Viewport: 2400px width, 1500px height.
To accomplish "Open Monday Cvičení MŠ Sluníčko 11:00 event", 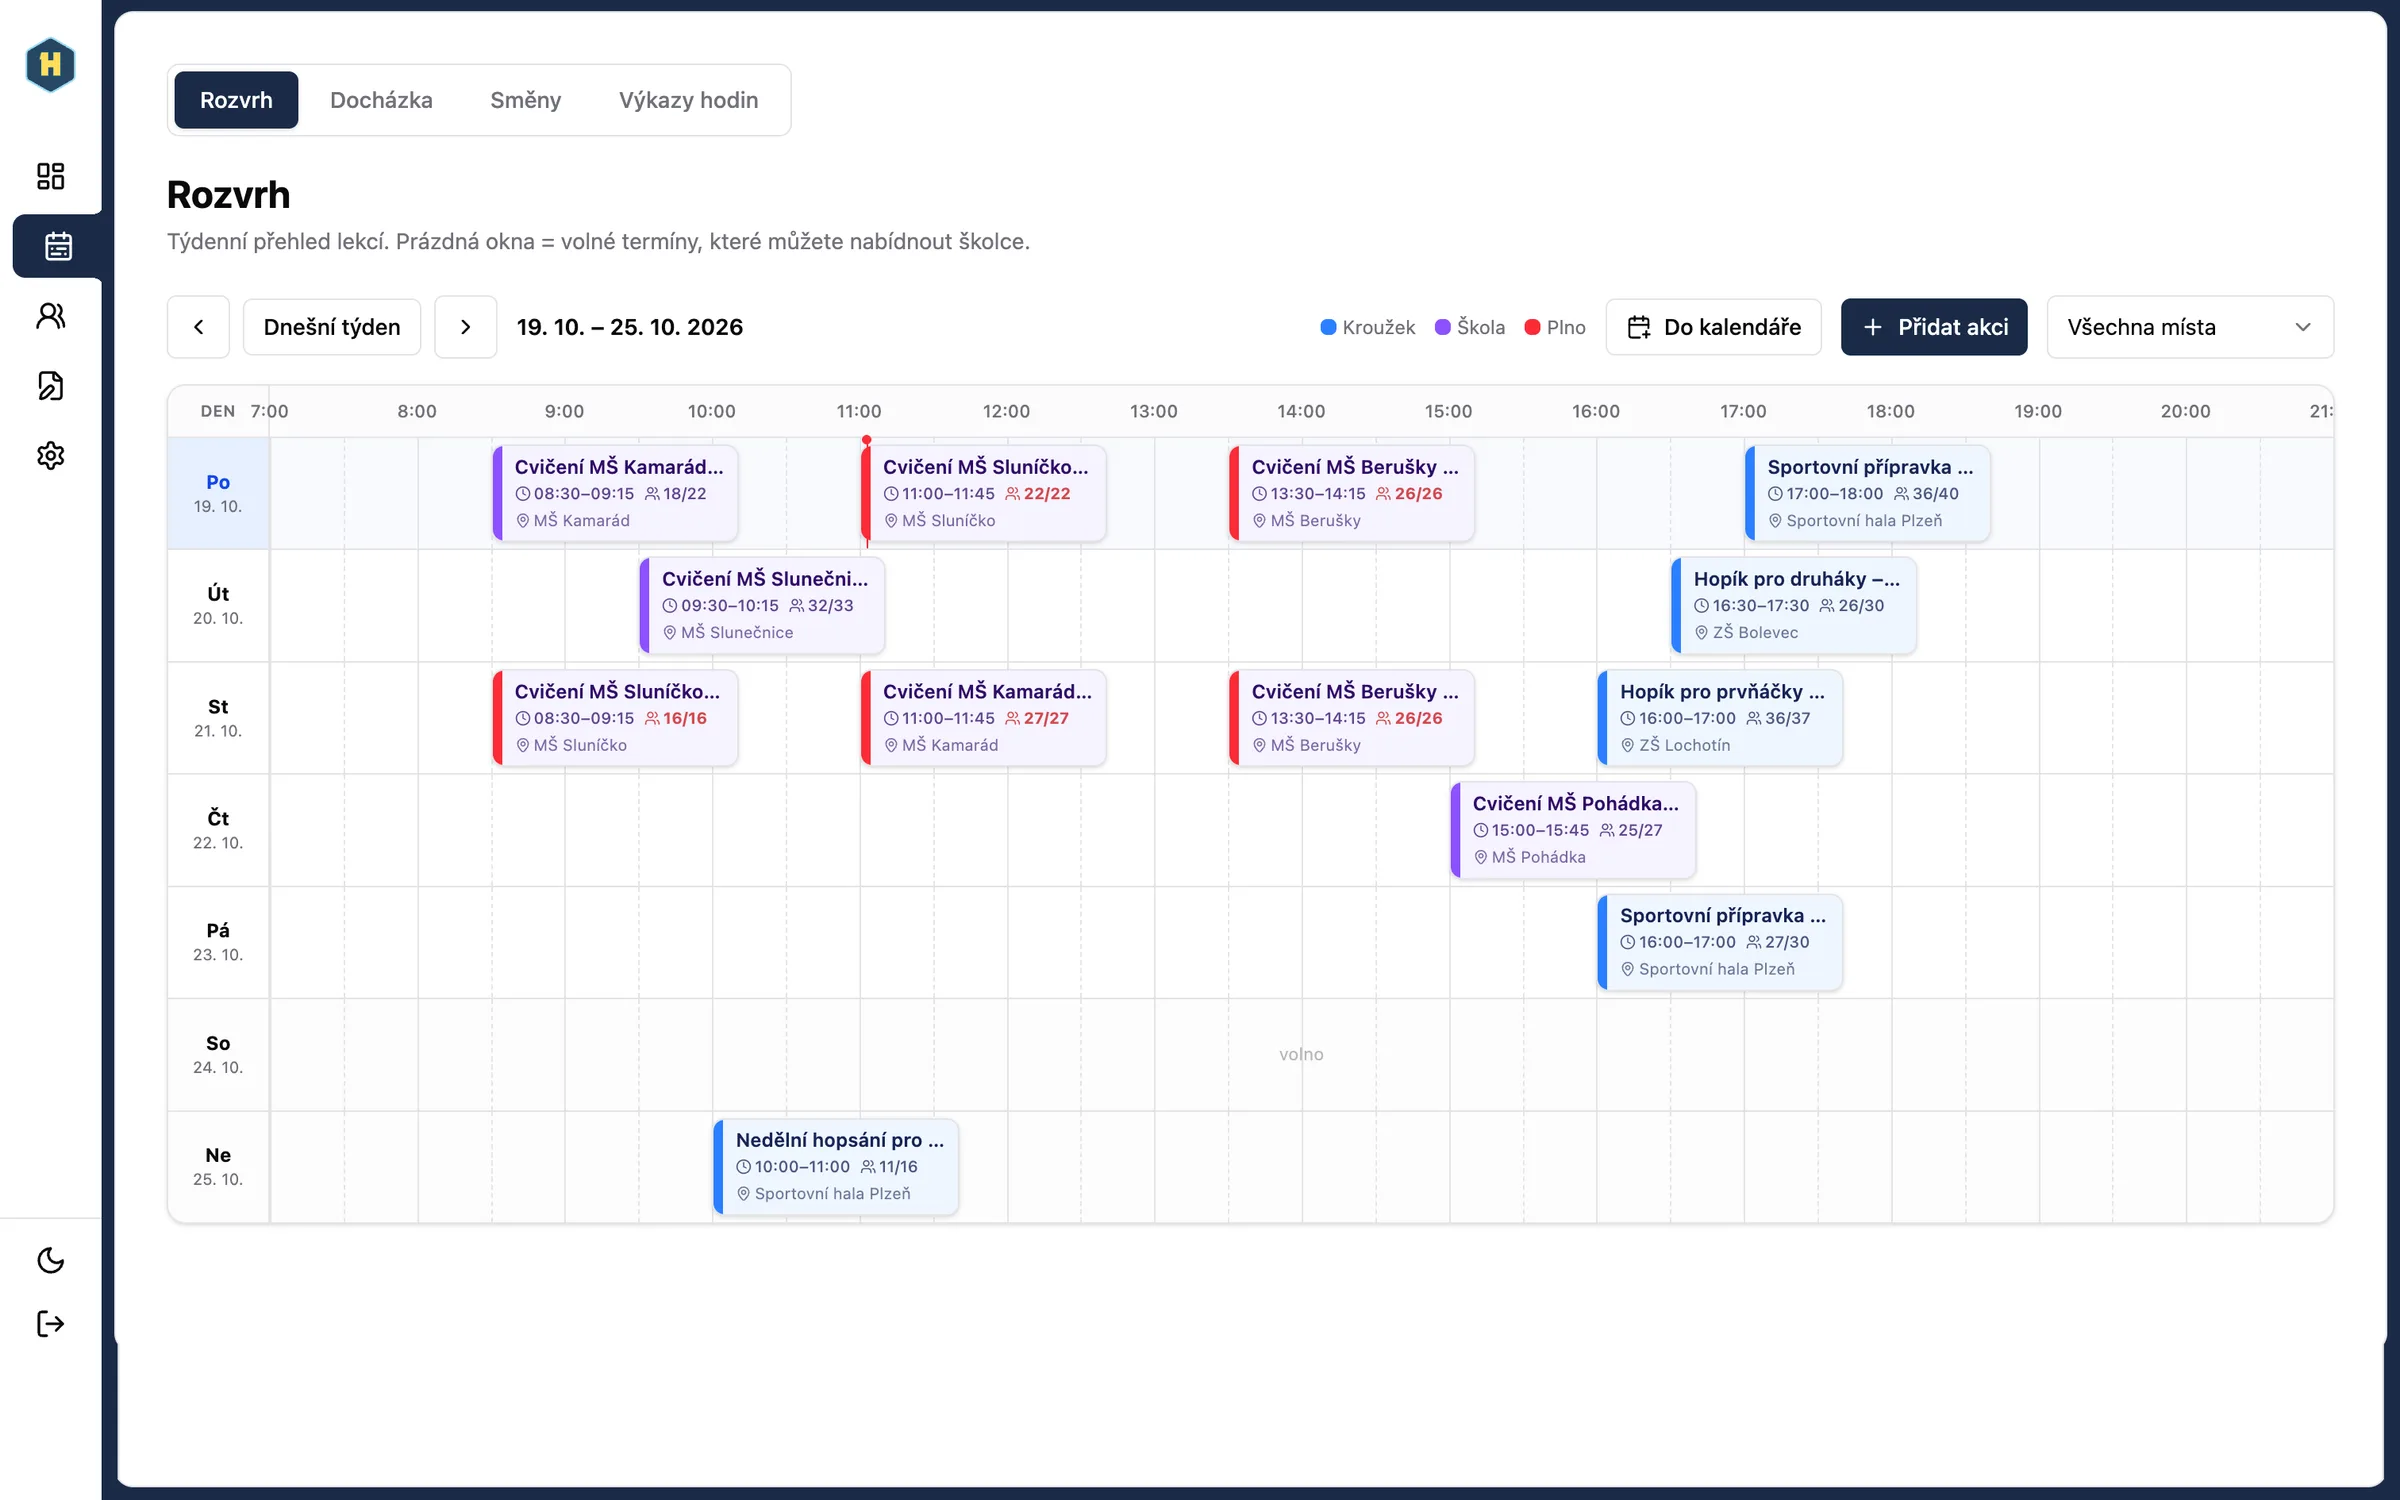I will [984, 493].
